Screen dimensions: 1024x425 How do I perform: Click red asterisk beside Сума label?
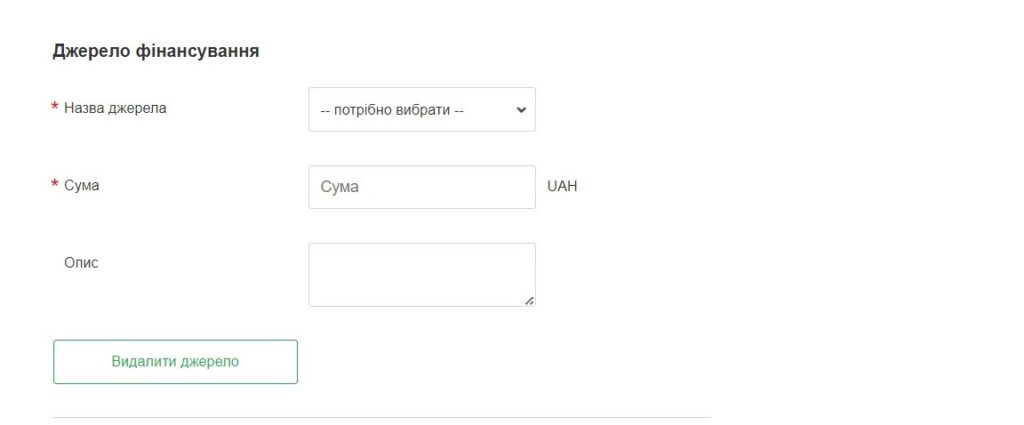click(55, 185)
